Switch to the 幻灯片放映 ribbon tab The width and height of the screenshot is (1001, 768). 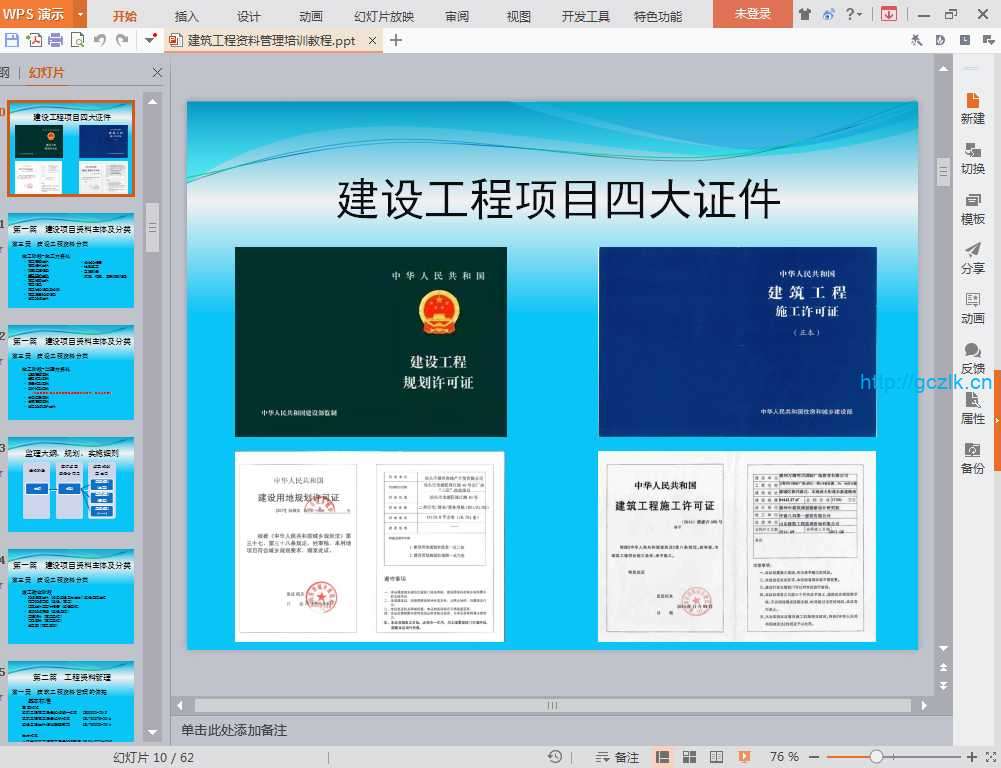(x=383, y=16)
